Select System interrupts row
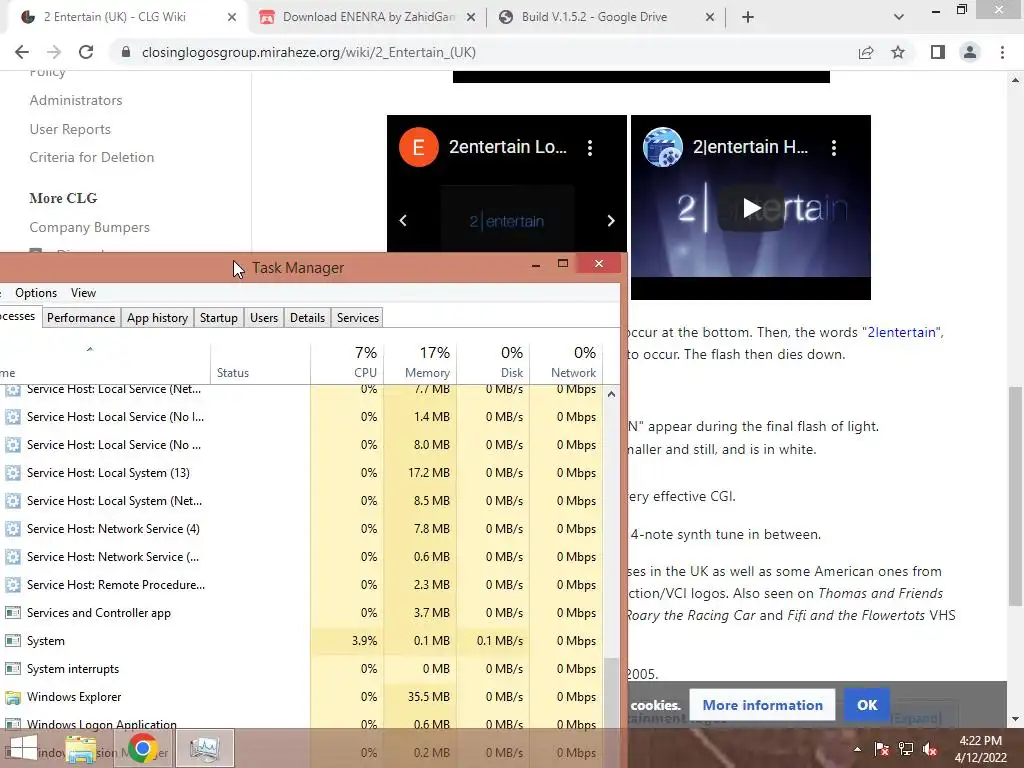The width and height of the screenshot is (1024, 768). tap(300, 669)
